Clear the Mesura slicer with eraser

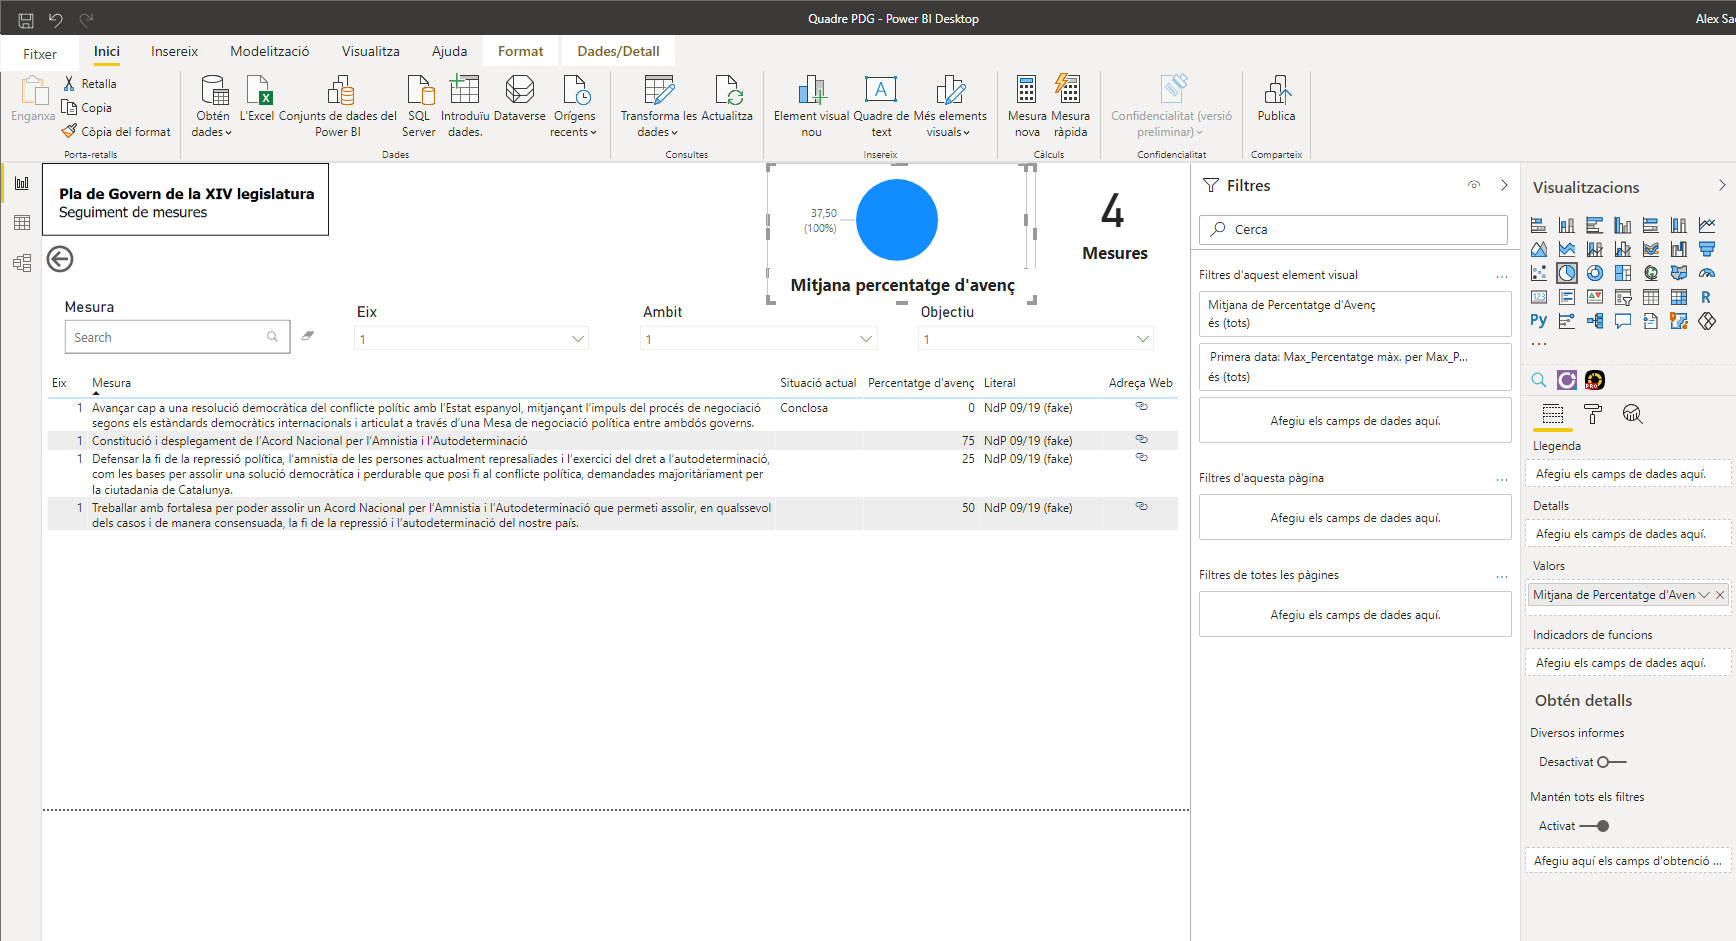[308, 336]
